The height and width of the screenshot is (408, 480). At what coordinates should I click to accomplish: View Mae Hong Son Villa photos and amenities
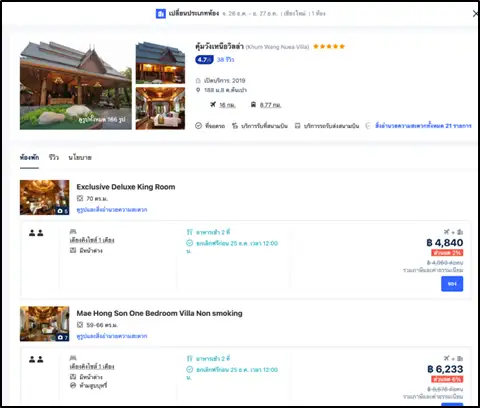pos(112,336)
